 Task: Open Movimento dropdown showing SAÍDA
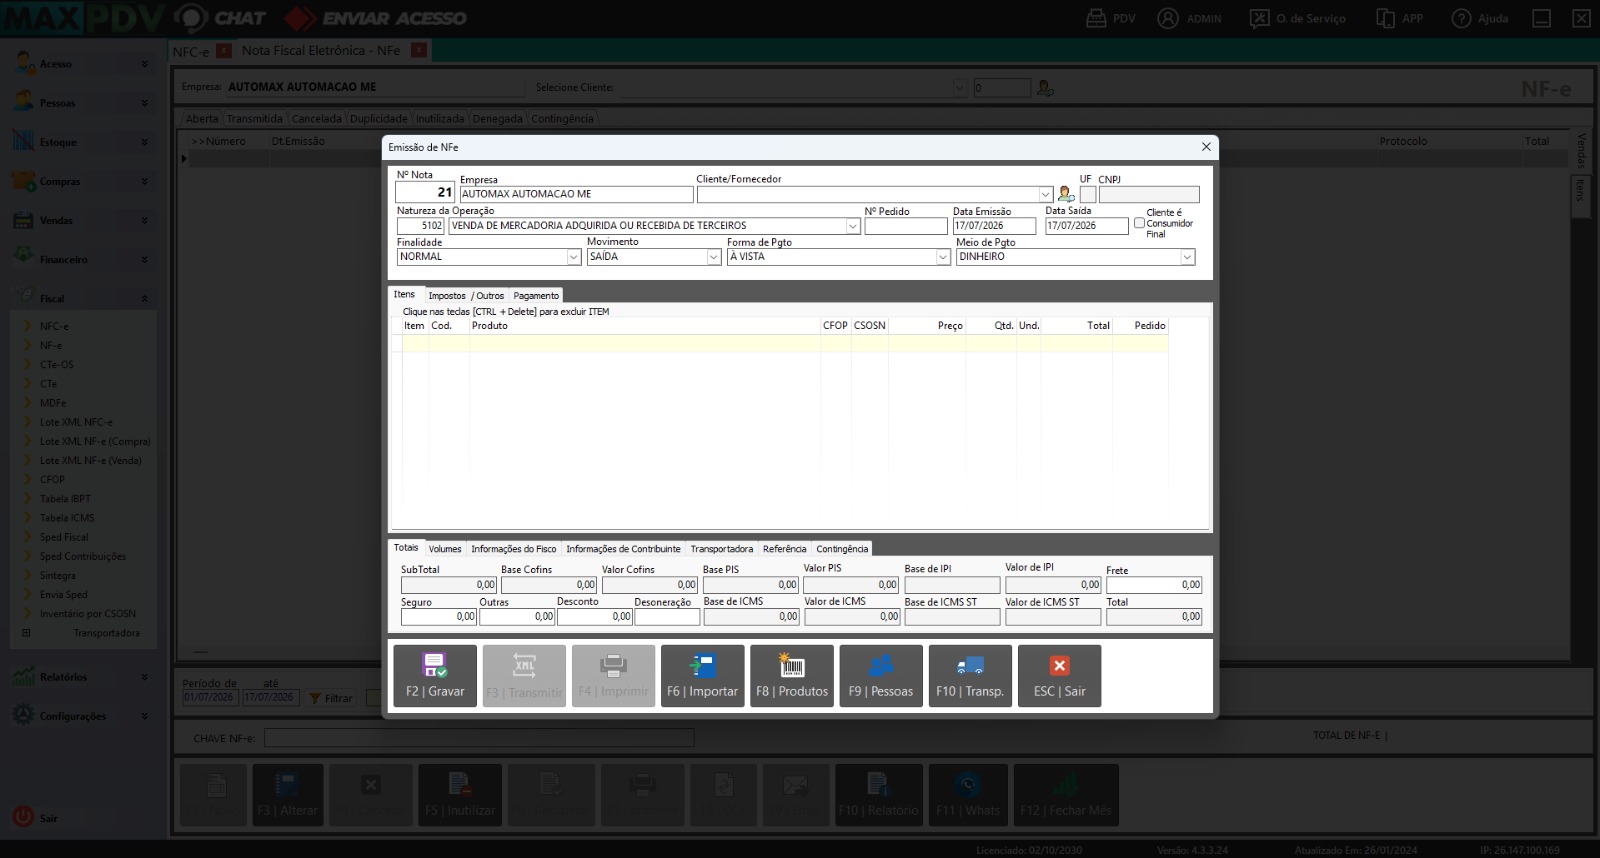pos(714,257)
